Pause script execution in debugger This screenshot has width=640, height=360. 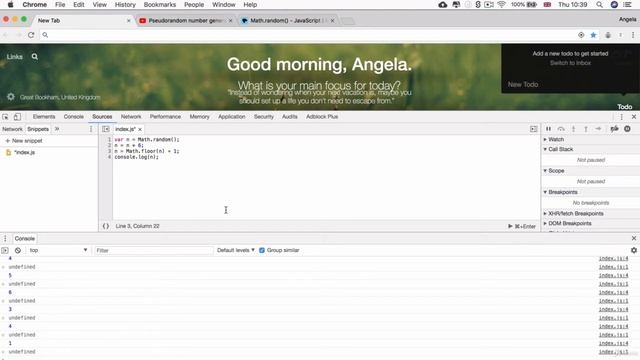(549, 129)
